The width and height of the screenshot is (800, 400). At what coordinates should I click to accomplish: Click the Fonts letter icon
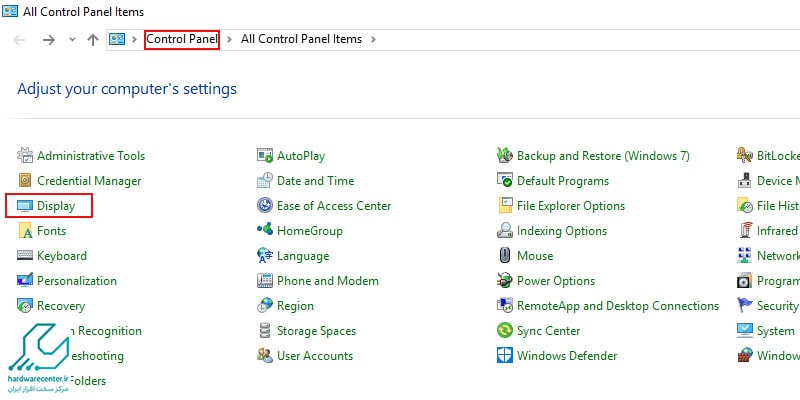(x=25, y=231)
